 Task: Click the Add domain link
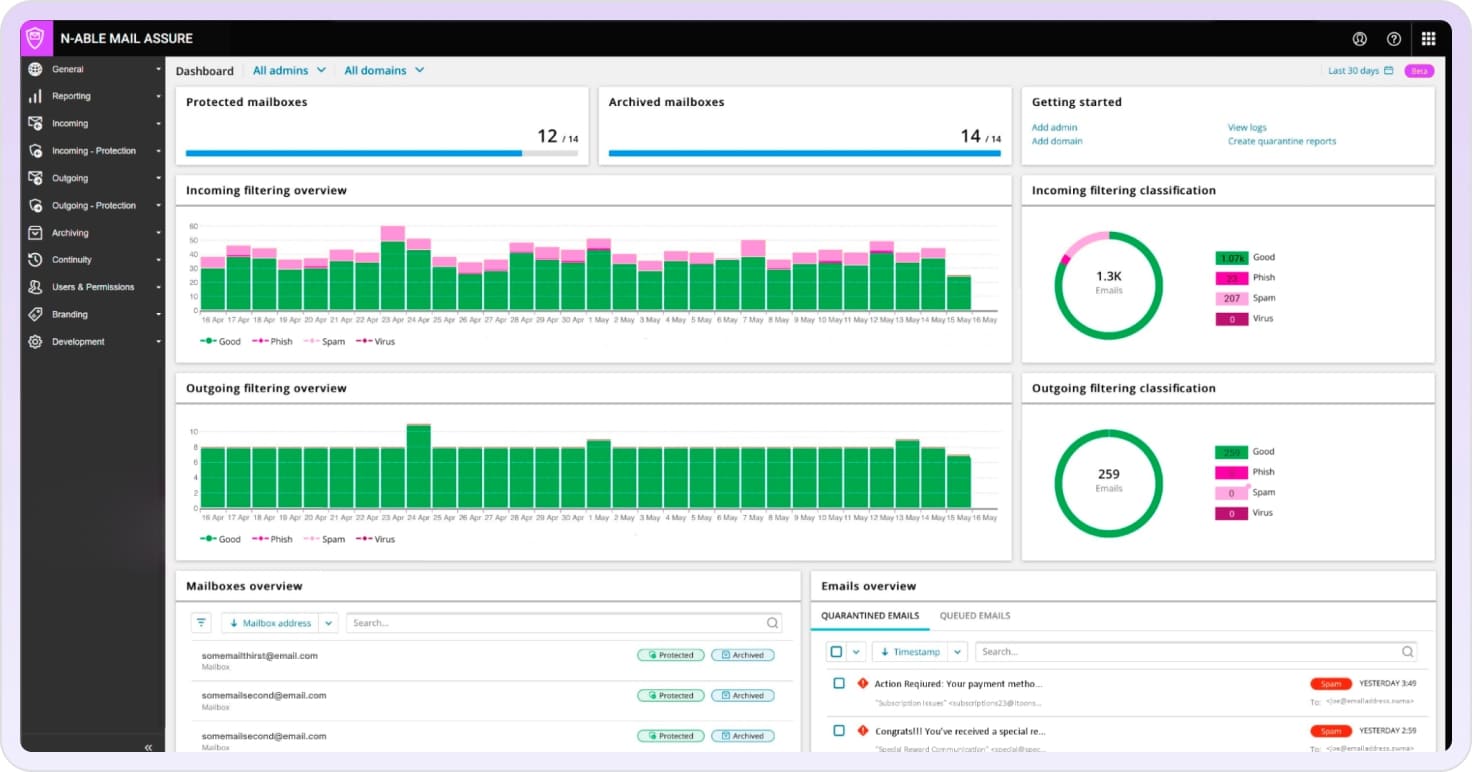pos(1057,141)
